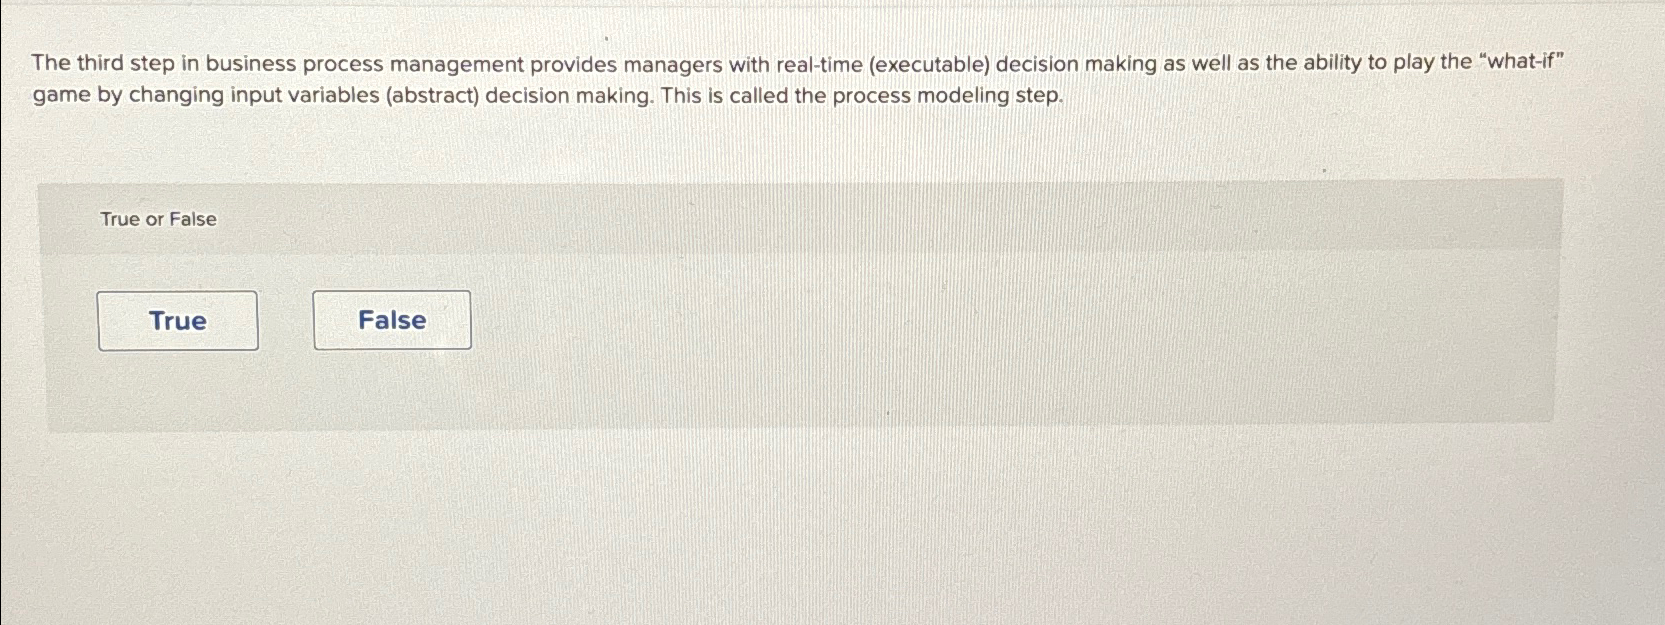The height and width of the screenshot is (625, 1665).
Task: Choose True for the process modeling statement
Action: pyautogui.click(x=177, y=320)
